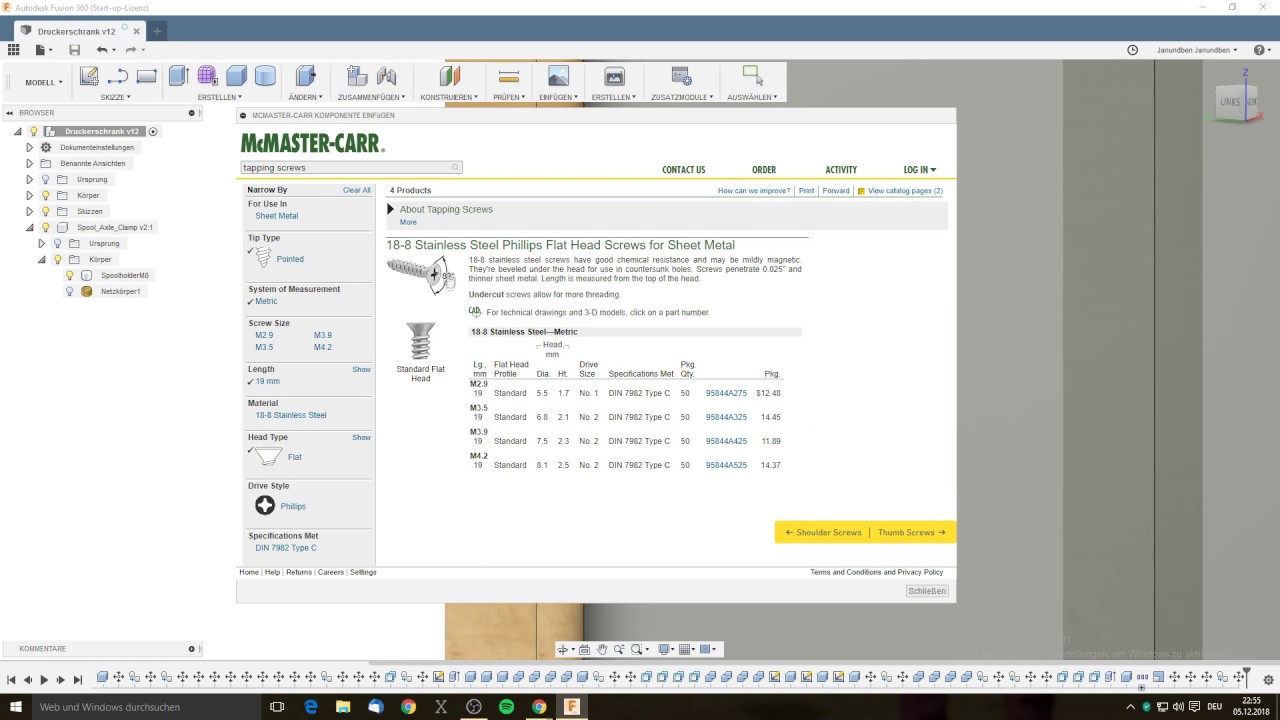Uncheck the 19 mm length filter

[x=251, y=381]
